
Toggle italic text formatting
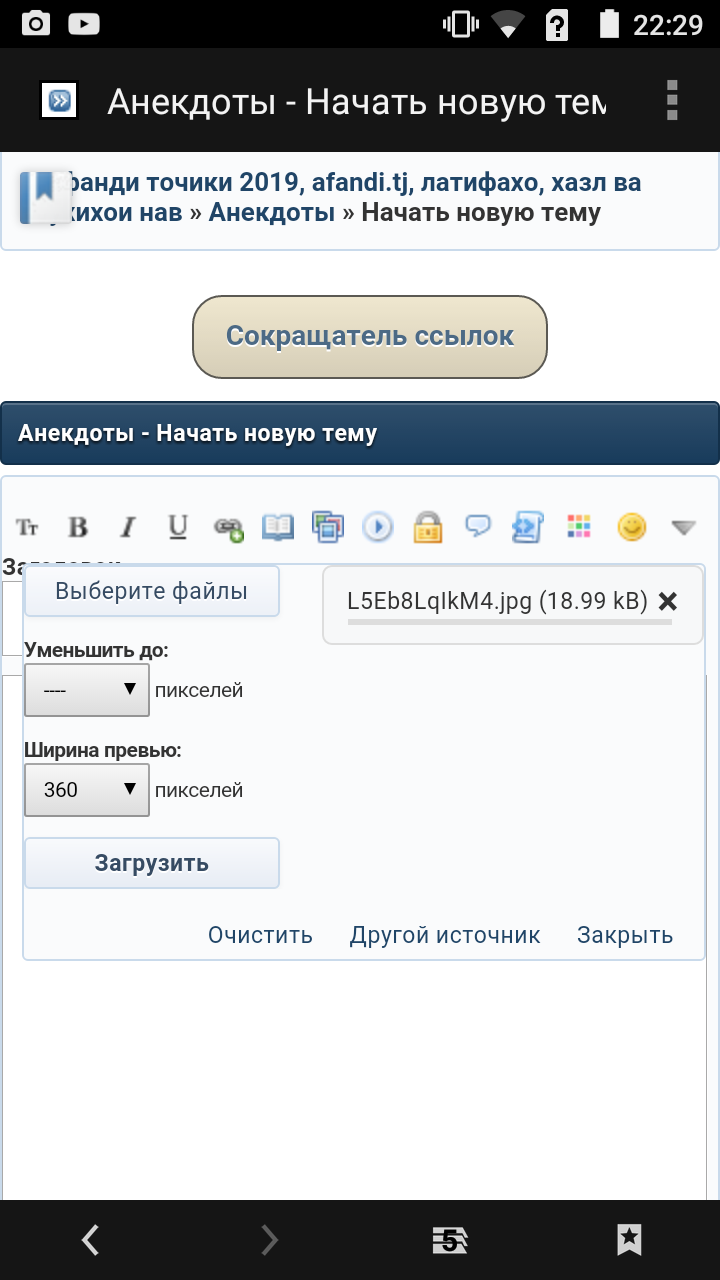(127, 527)
